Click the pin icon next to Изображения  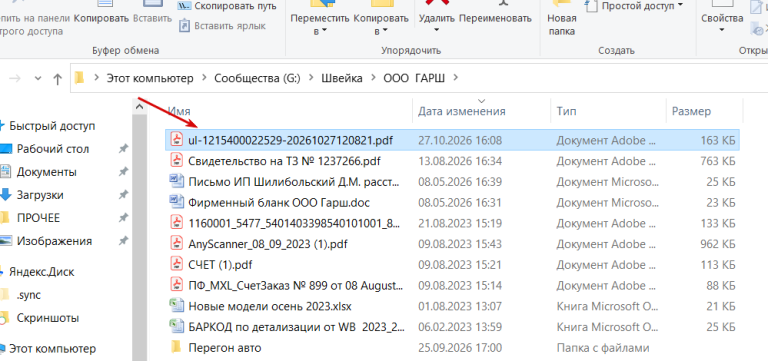tap(123, 241)
